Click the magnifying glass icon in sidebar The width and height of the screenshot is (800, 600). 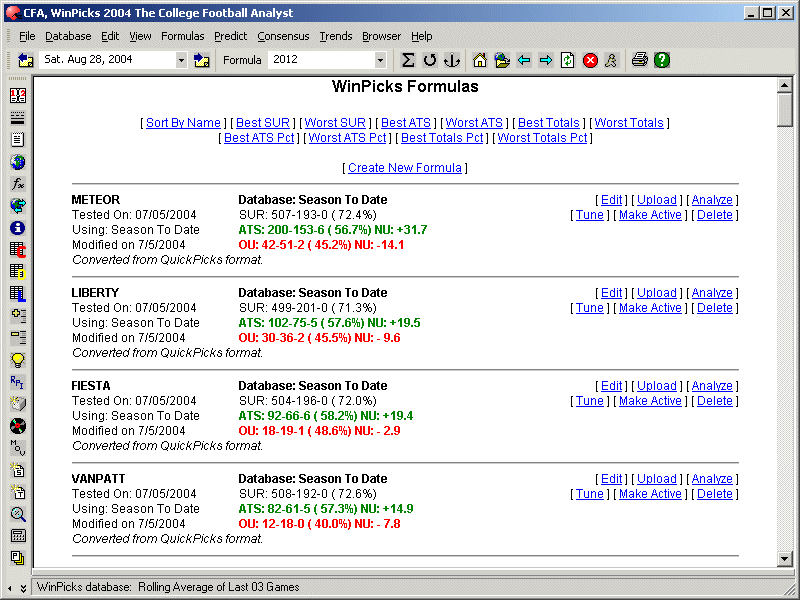pos(18,514)
